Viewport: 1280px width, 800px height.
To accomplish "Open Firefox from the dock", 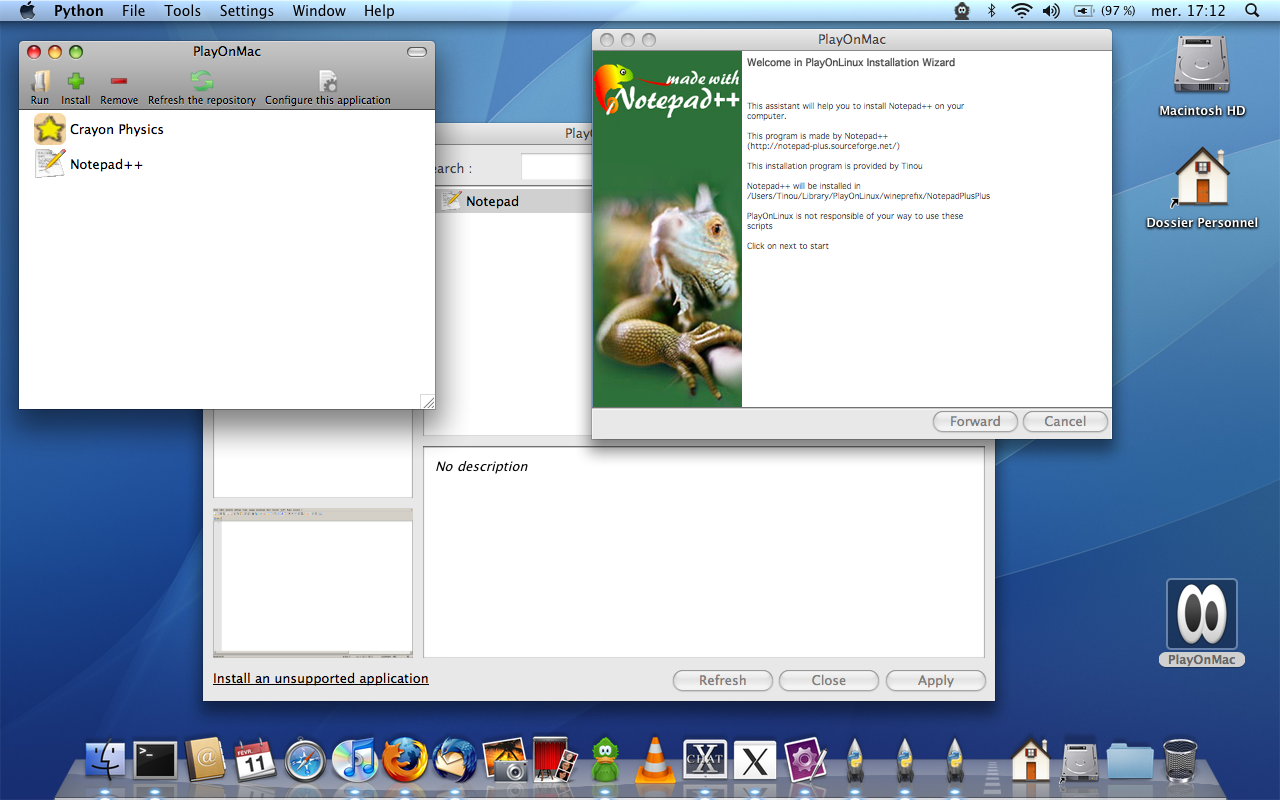I will point(405,760).
